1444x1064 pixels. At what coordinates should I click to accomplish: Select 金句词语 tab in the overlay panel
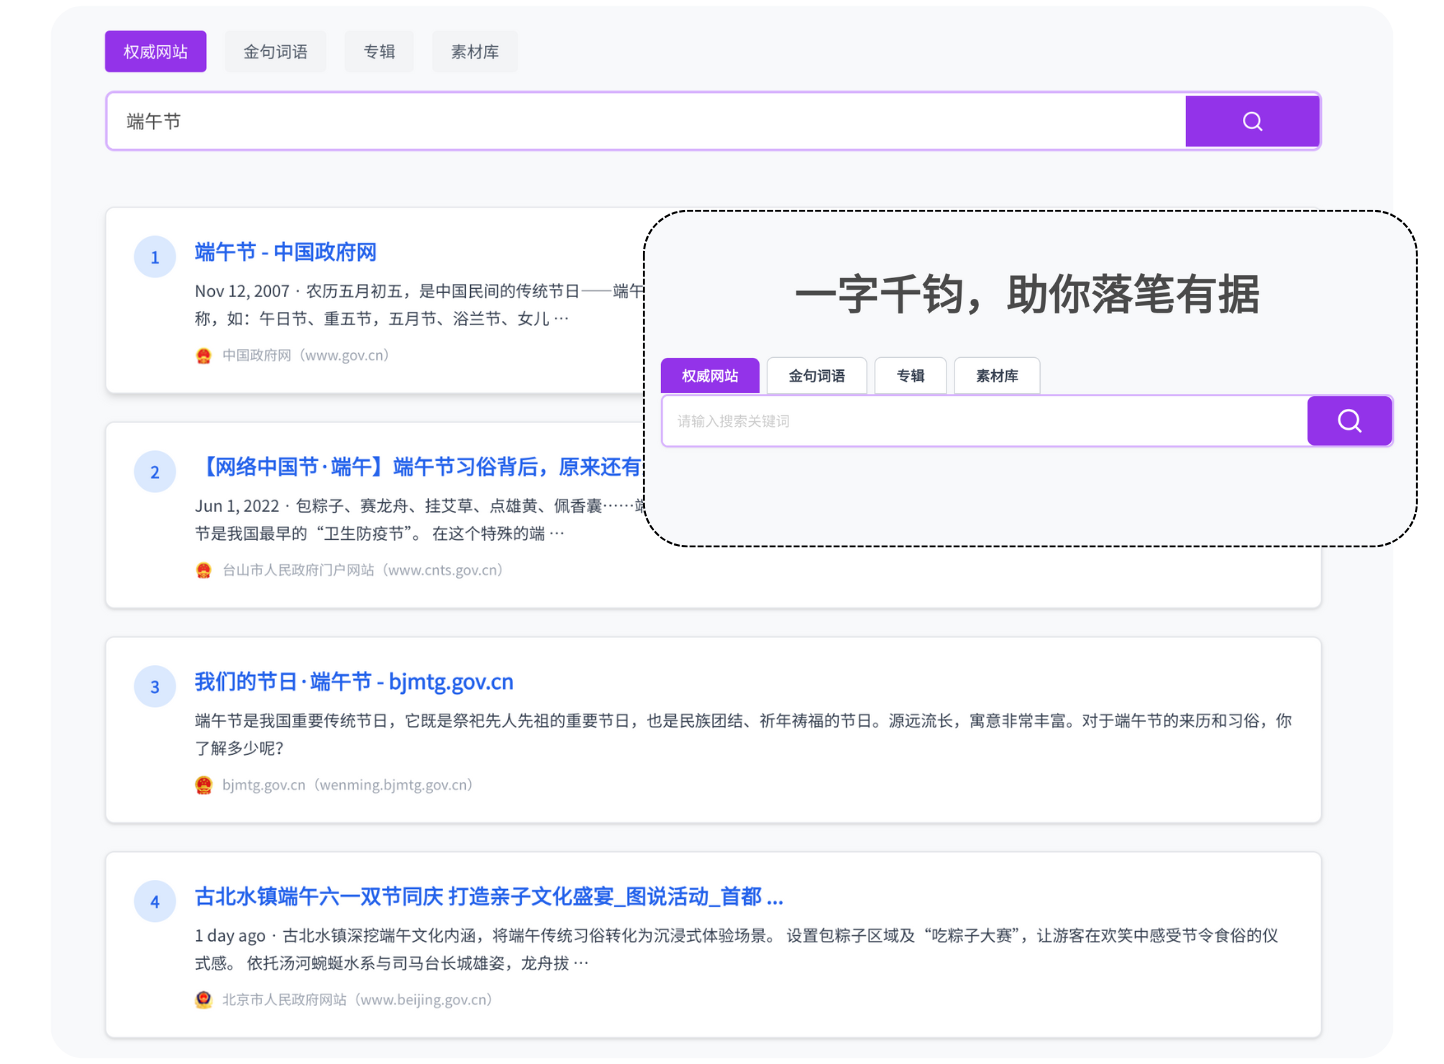tap(816, 376)
